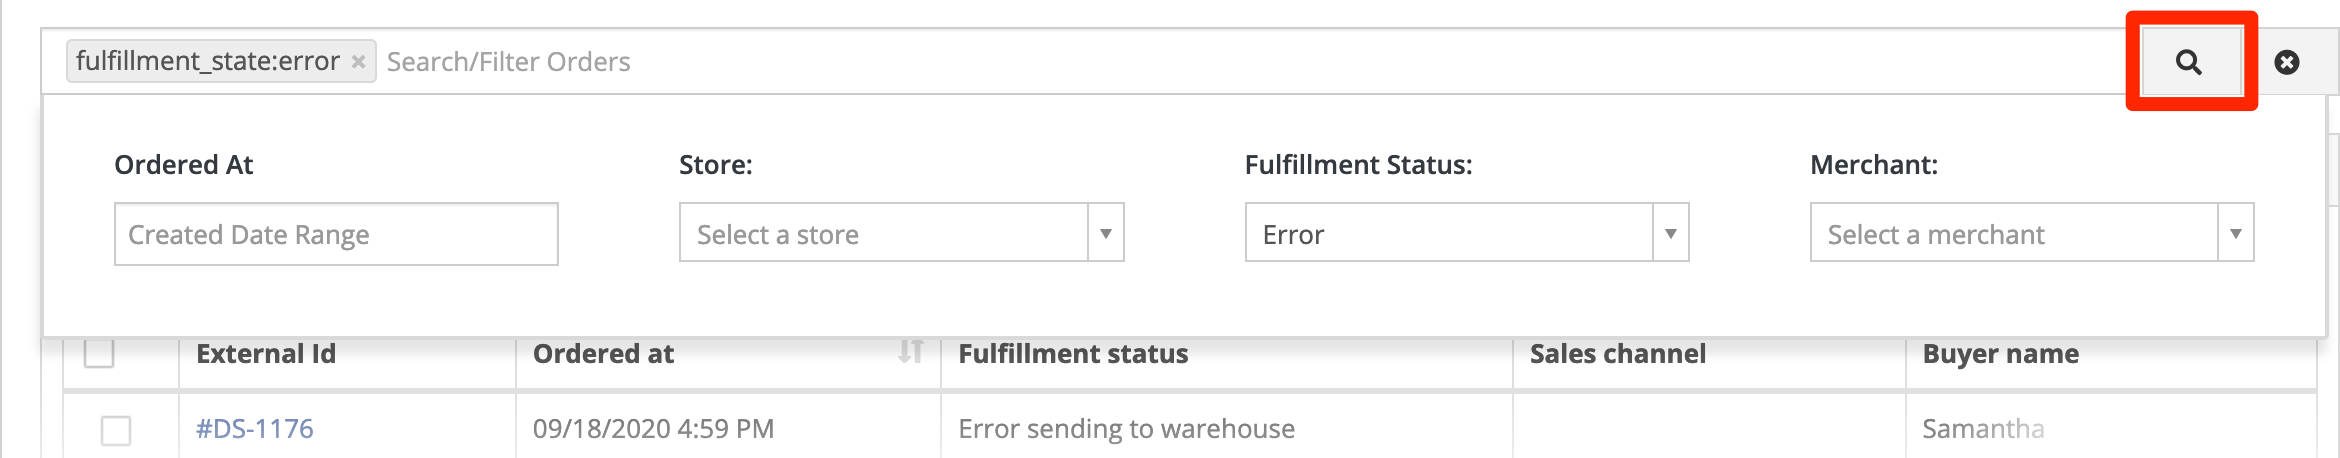Remove the fulfillment_state:error filter tag
Image resolution: width=2340 pixels, height=458 pixels.
[358, 62]
